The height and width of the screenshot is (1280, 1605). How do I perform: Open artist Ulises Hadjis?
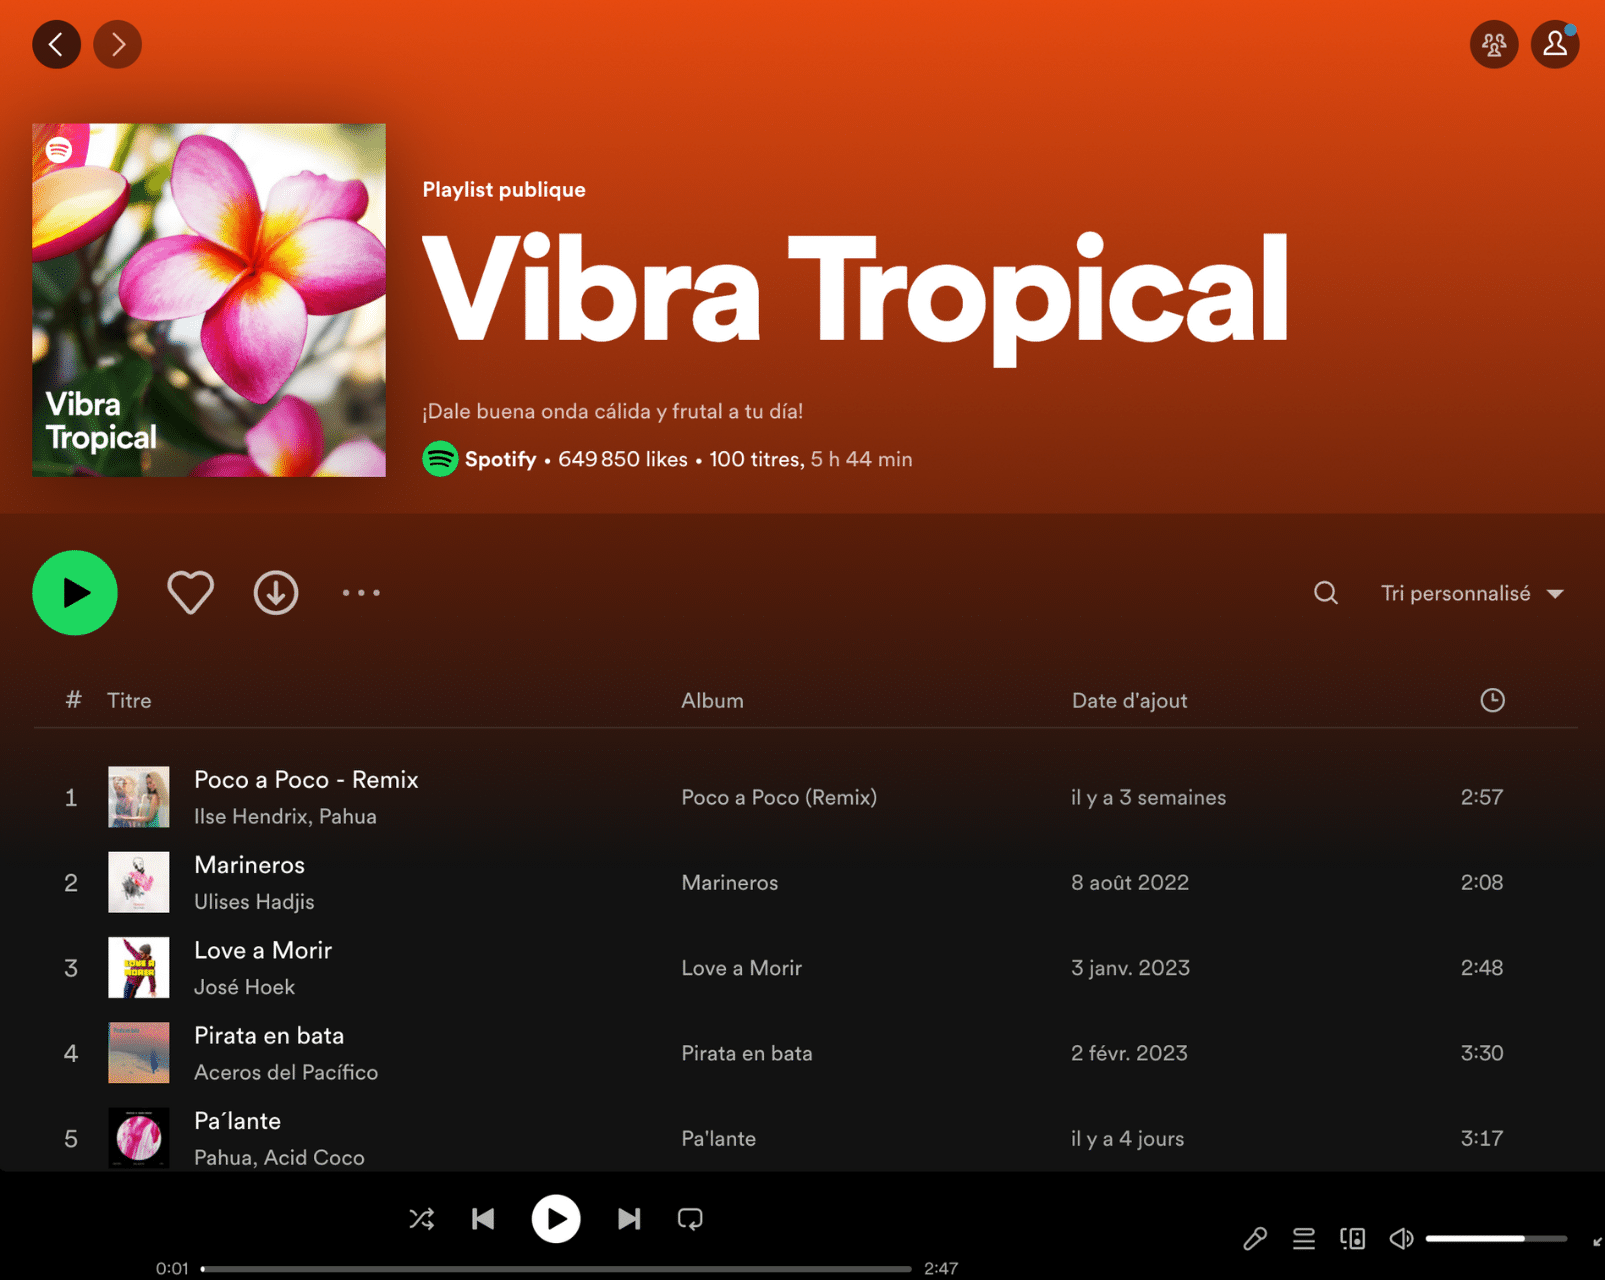click(x=254, y=901)
